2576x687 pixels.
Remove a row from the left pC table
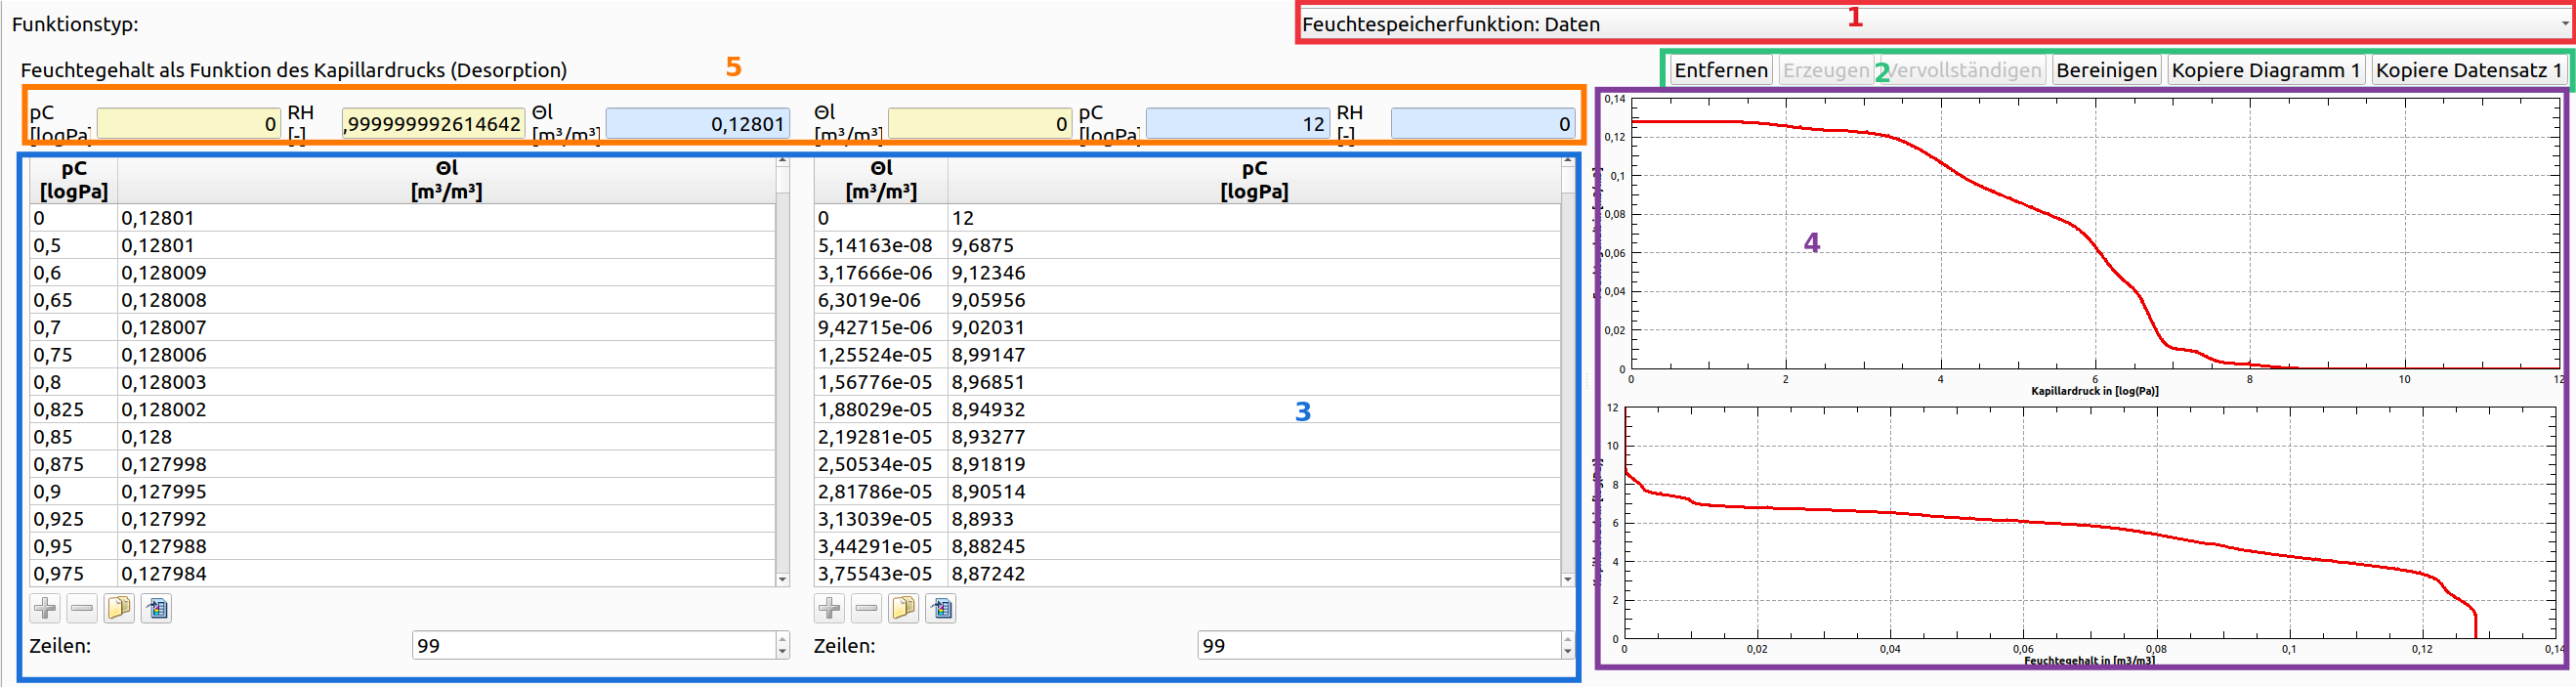[82, 608]
